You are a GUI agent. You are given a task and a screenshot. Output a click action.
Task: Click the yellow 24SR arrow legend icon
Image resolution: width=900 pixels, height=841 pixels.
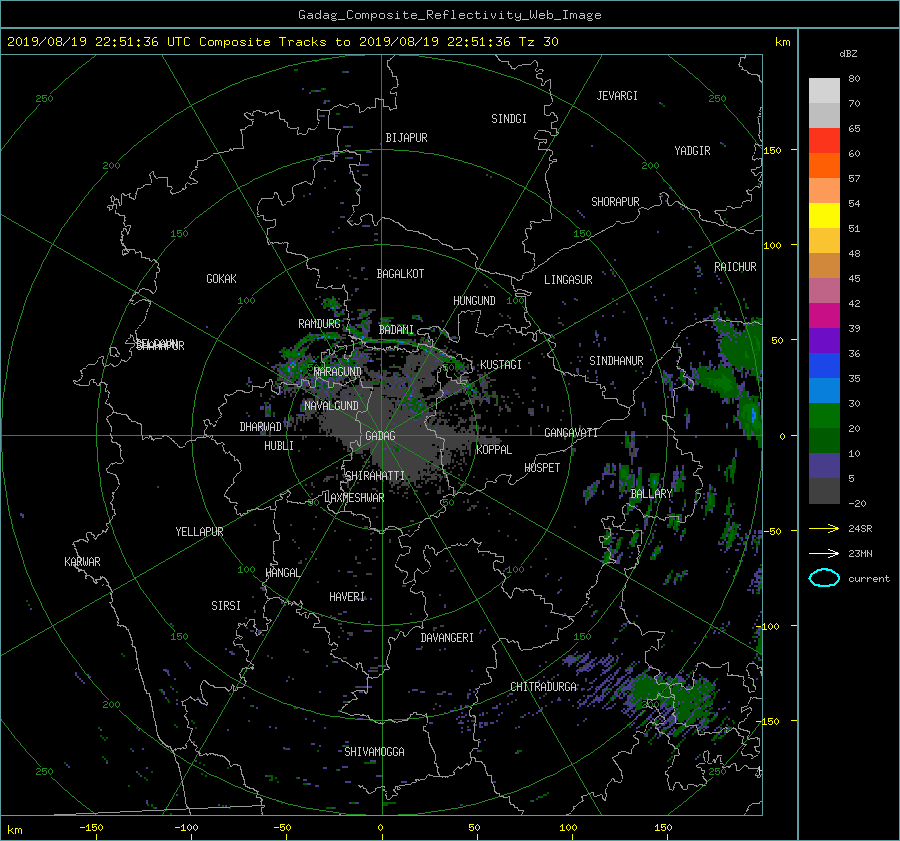point(824,528)
